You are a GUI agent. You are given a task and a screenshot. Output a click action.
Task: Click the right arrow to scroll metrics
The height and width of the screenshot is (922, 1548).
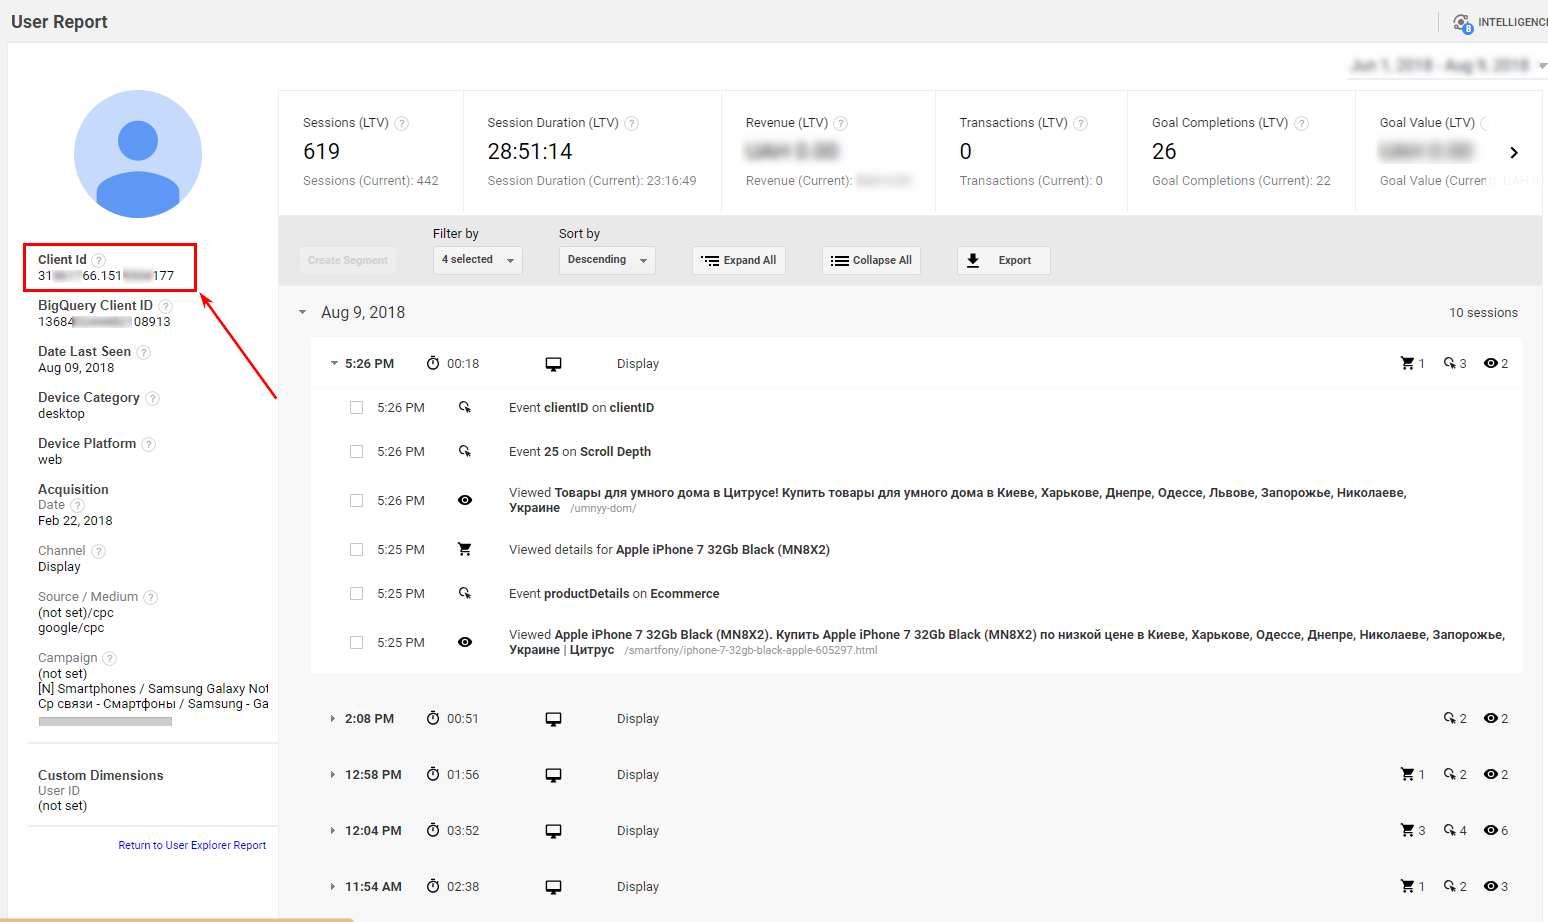click(1514, 153)
